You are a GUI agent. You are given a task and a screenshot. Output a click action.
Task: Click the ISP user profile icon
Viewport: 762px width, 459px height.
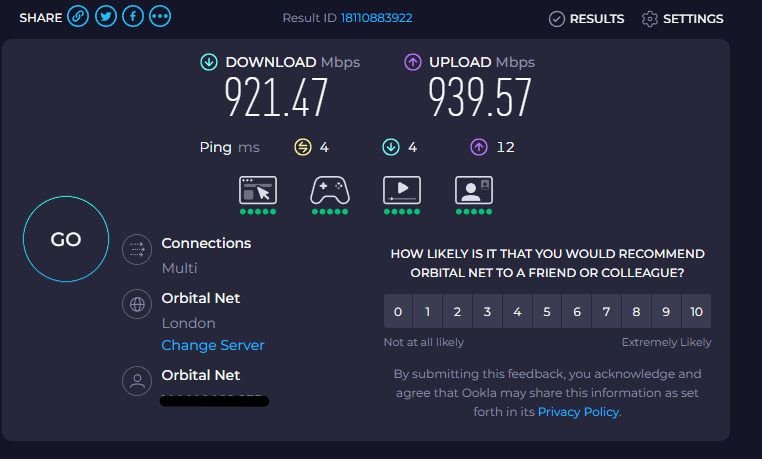point(137,381)
